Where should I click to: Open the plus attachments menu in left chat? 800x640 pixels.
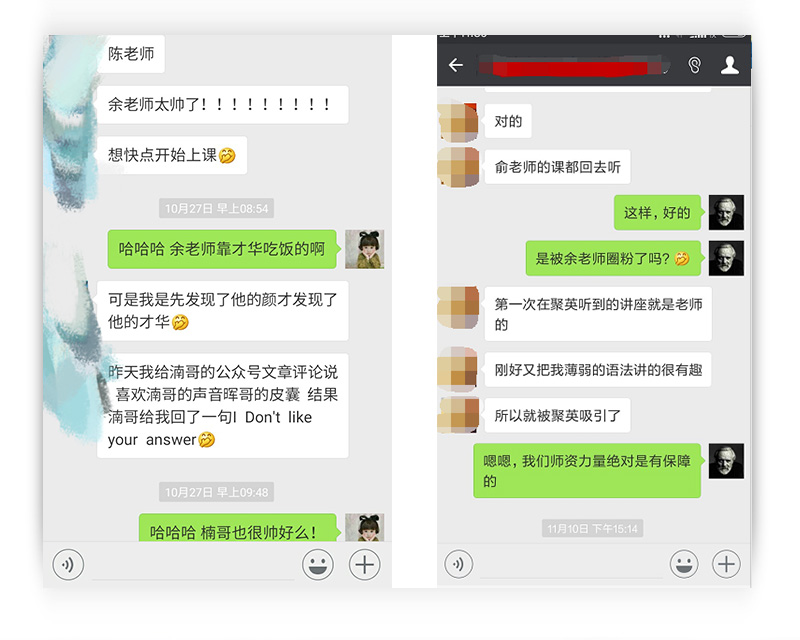coord(364,564)
